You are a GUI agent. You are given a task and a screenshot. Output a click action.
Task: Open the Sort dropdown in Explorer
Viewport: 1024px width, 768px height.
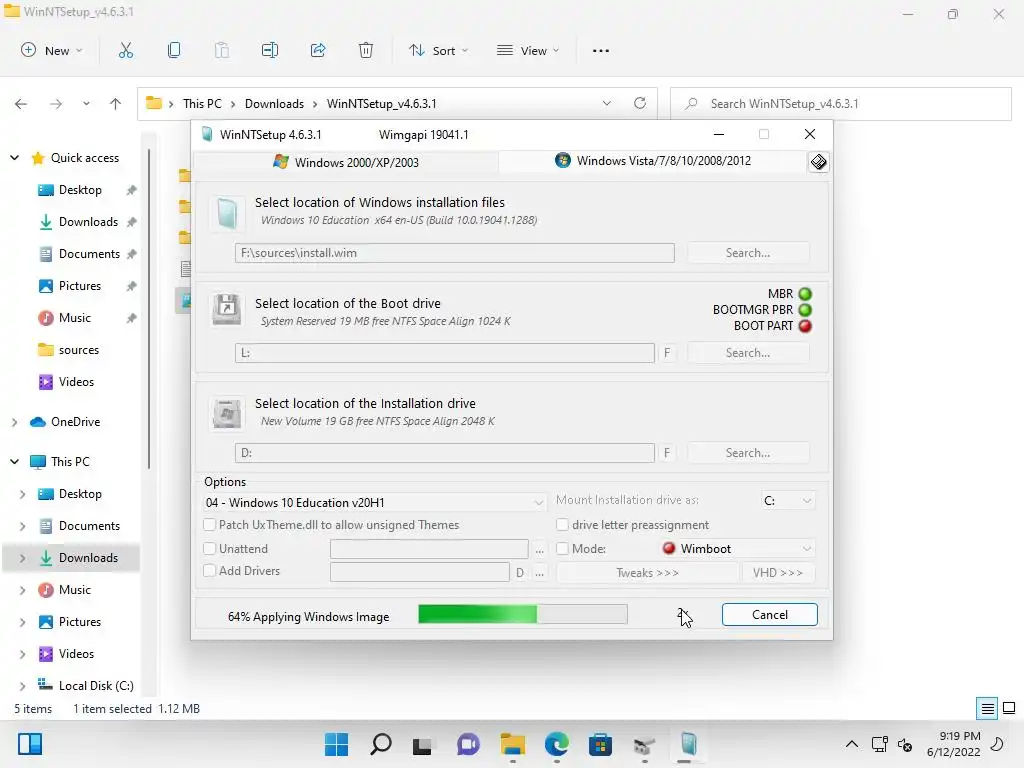(438, 50)
